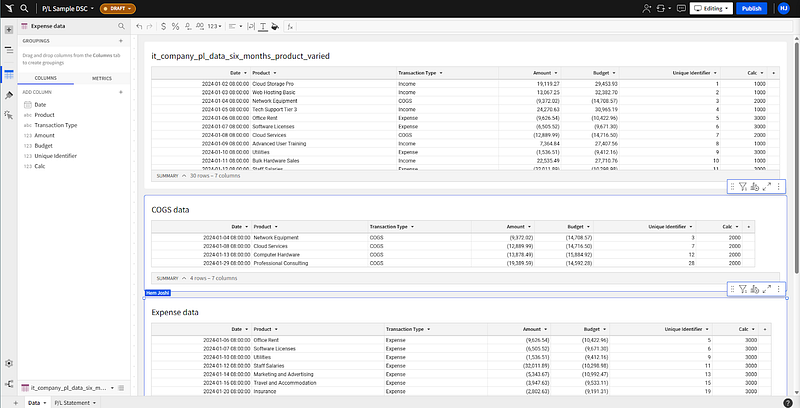The height and width of the screenshot is (408, 800).
Task: Open the 123 number format dropdown
Action: (x=215, y=27)
